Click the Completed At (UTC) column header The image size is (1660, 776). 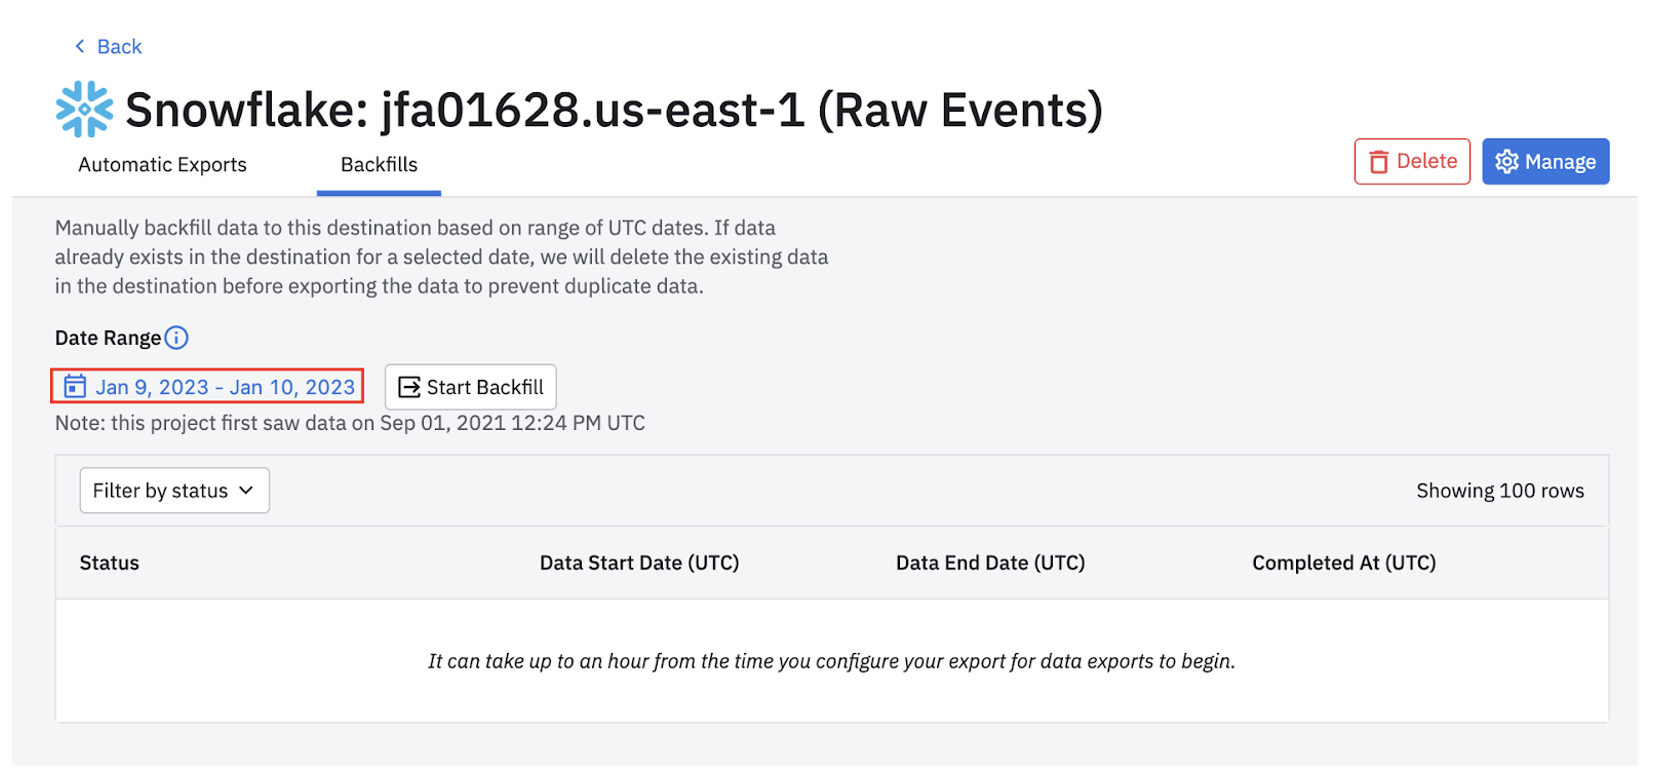tap(1343, 563)
